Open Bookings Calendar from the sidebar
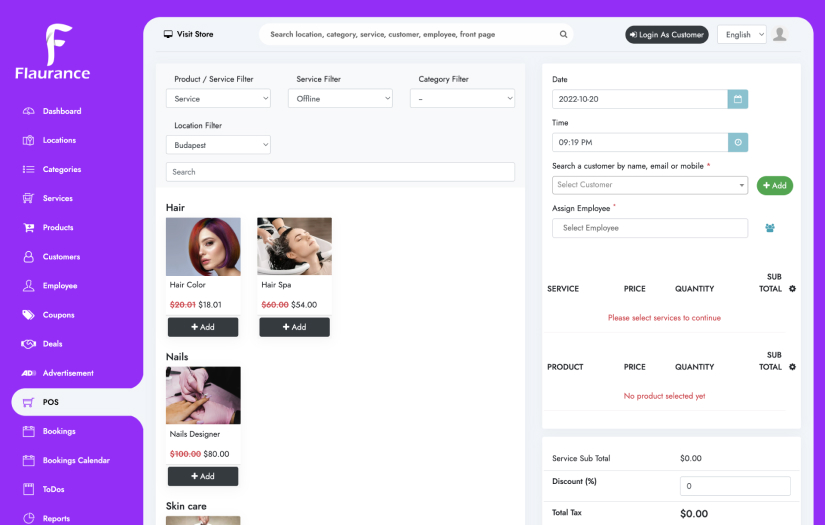 coord(76,460)
